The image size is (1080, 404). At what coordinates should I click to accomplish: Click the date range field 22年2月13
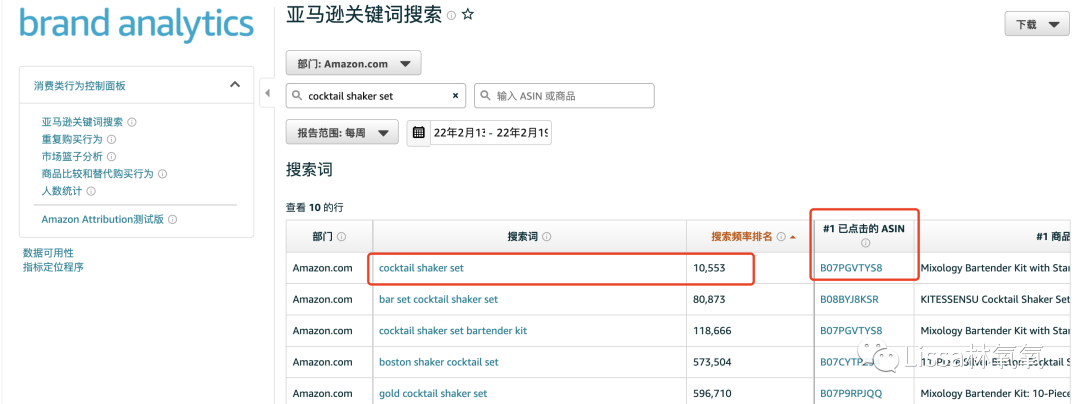coord(490,132)
